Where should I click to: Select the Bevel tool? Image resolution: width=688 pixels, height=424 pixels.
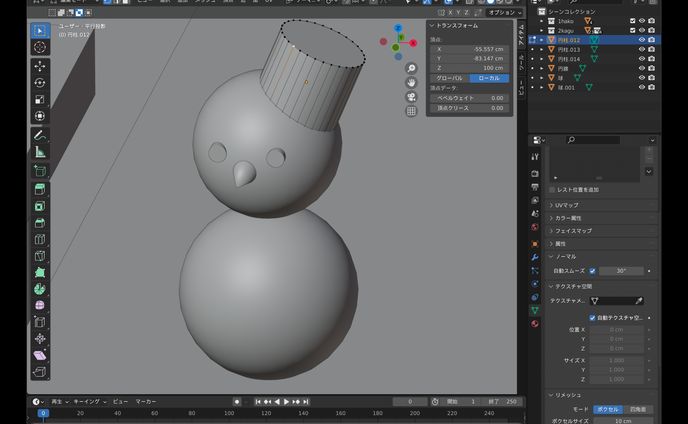40,223
